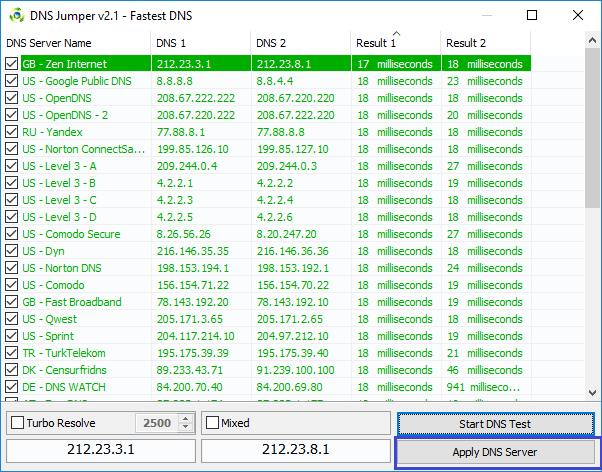602x472 pixels.
Task: Select the GB - Fast Broadband row name
Action: 72,302
